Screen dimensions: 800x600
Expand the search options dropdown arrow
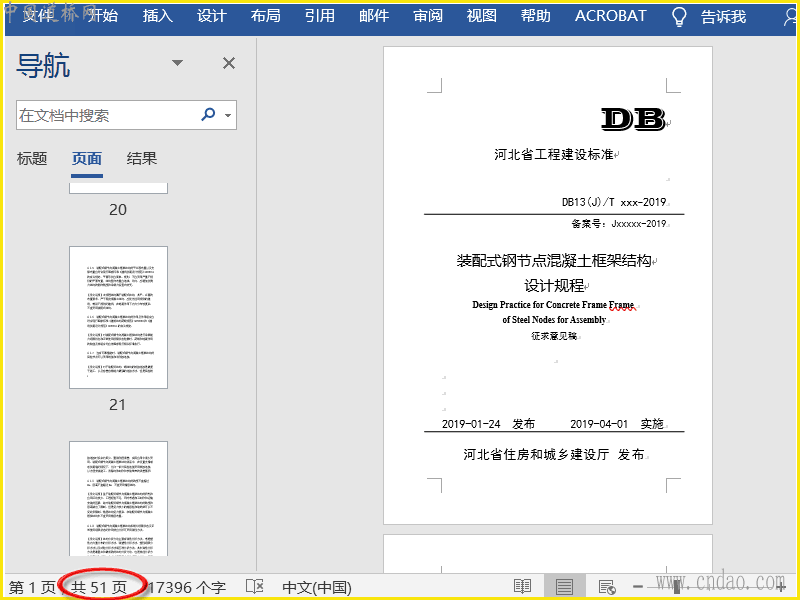point(228,115)
